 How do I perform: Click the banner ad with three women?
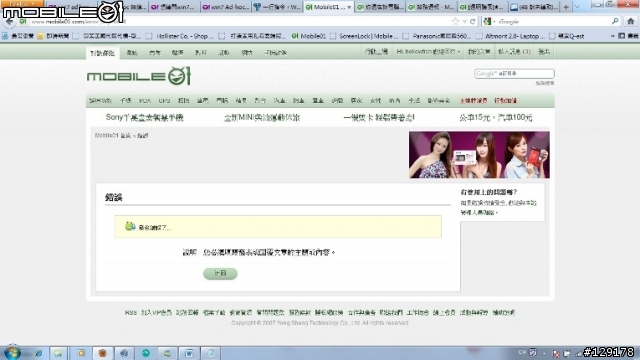click(479, 155)
